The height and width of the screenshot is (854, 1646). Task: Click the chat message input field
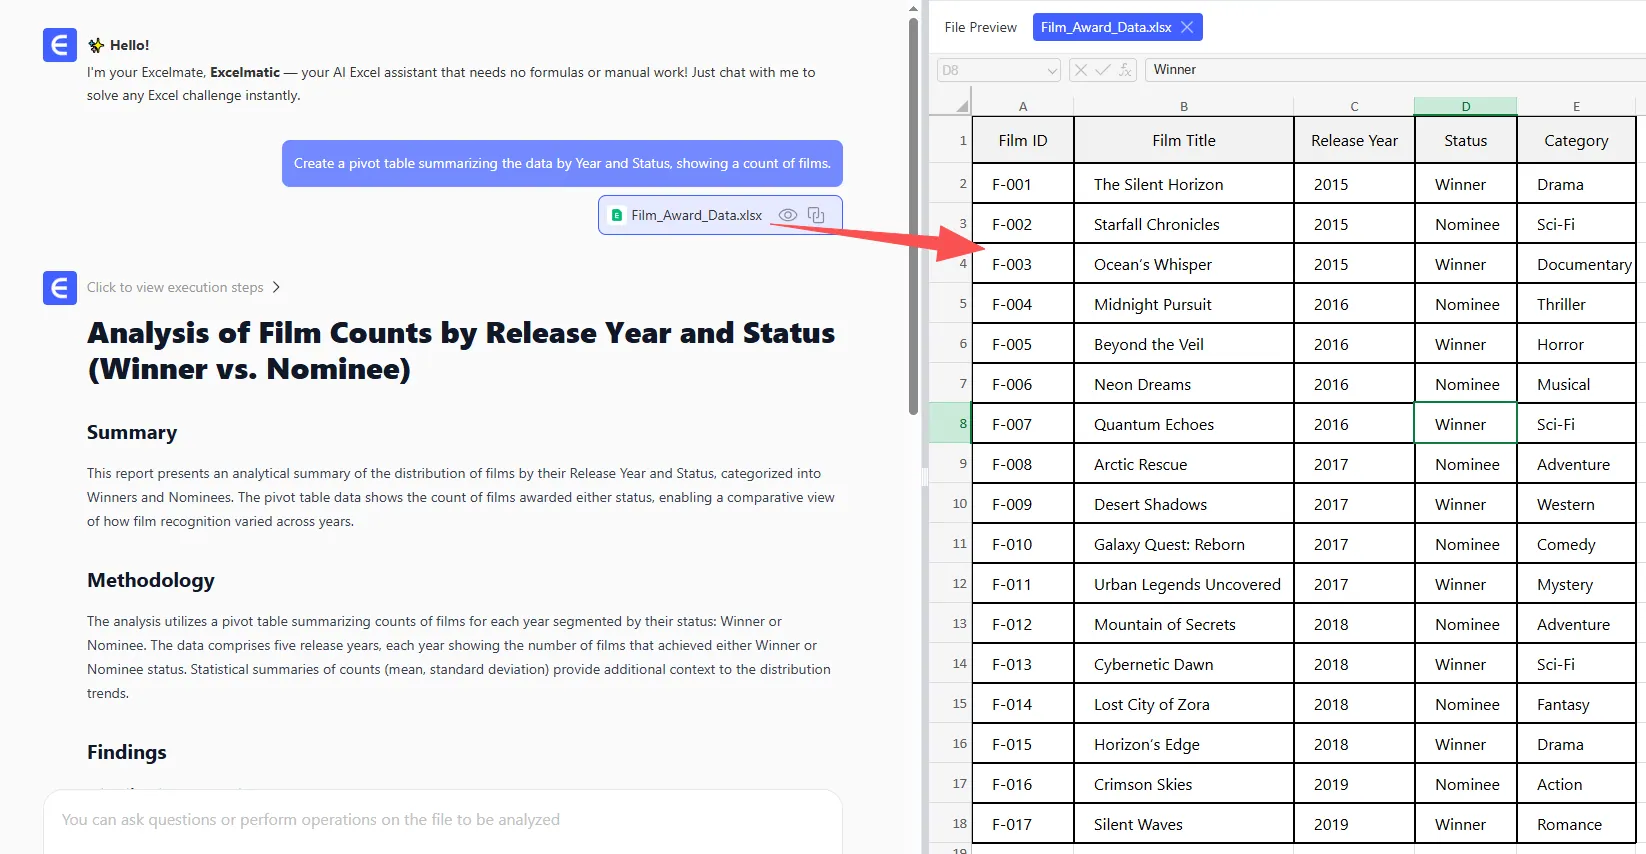click(442, 820)
